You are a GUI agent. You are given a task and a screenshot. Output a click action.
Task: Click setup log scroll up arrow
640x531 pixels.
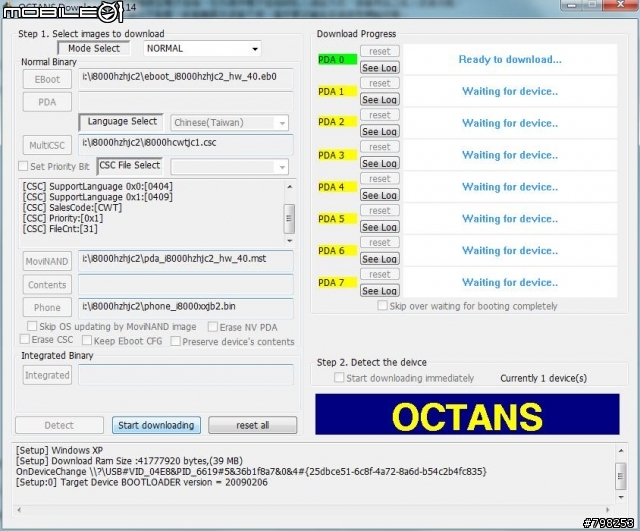coord(621,451)
